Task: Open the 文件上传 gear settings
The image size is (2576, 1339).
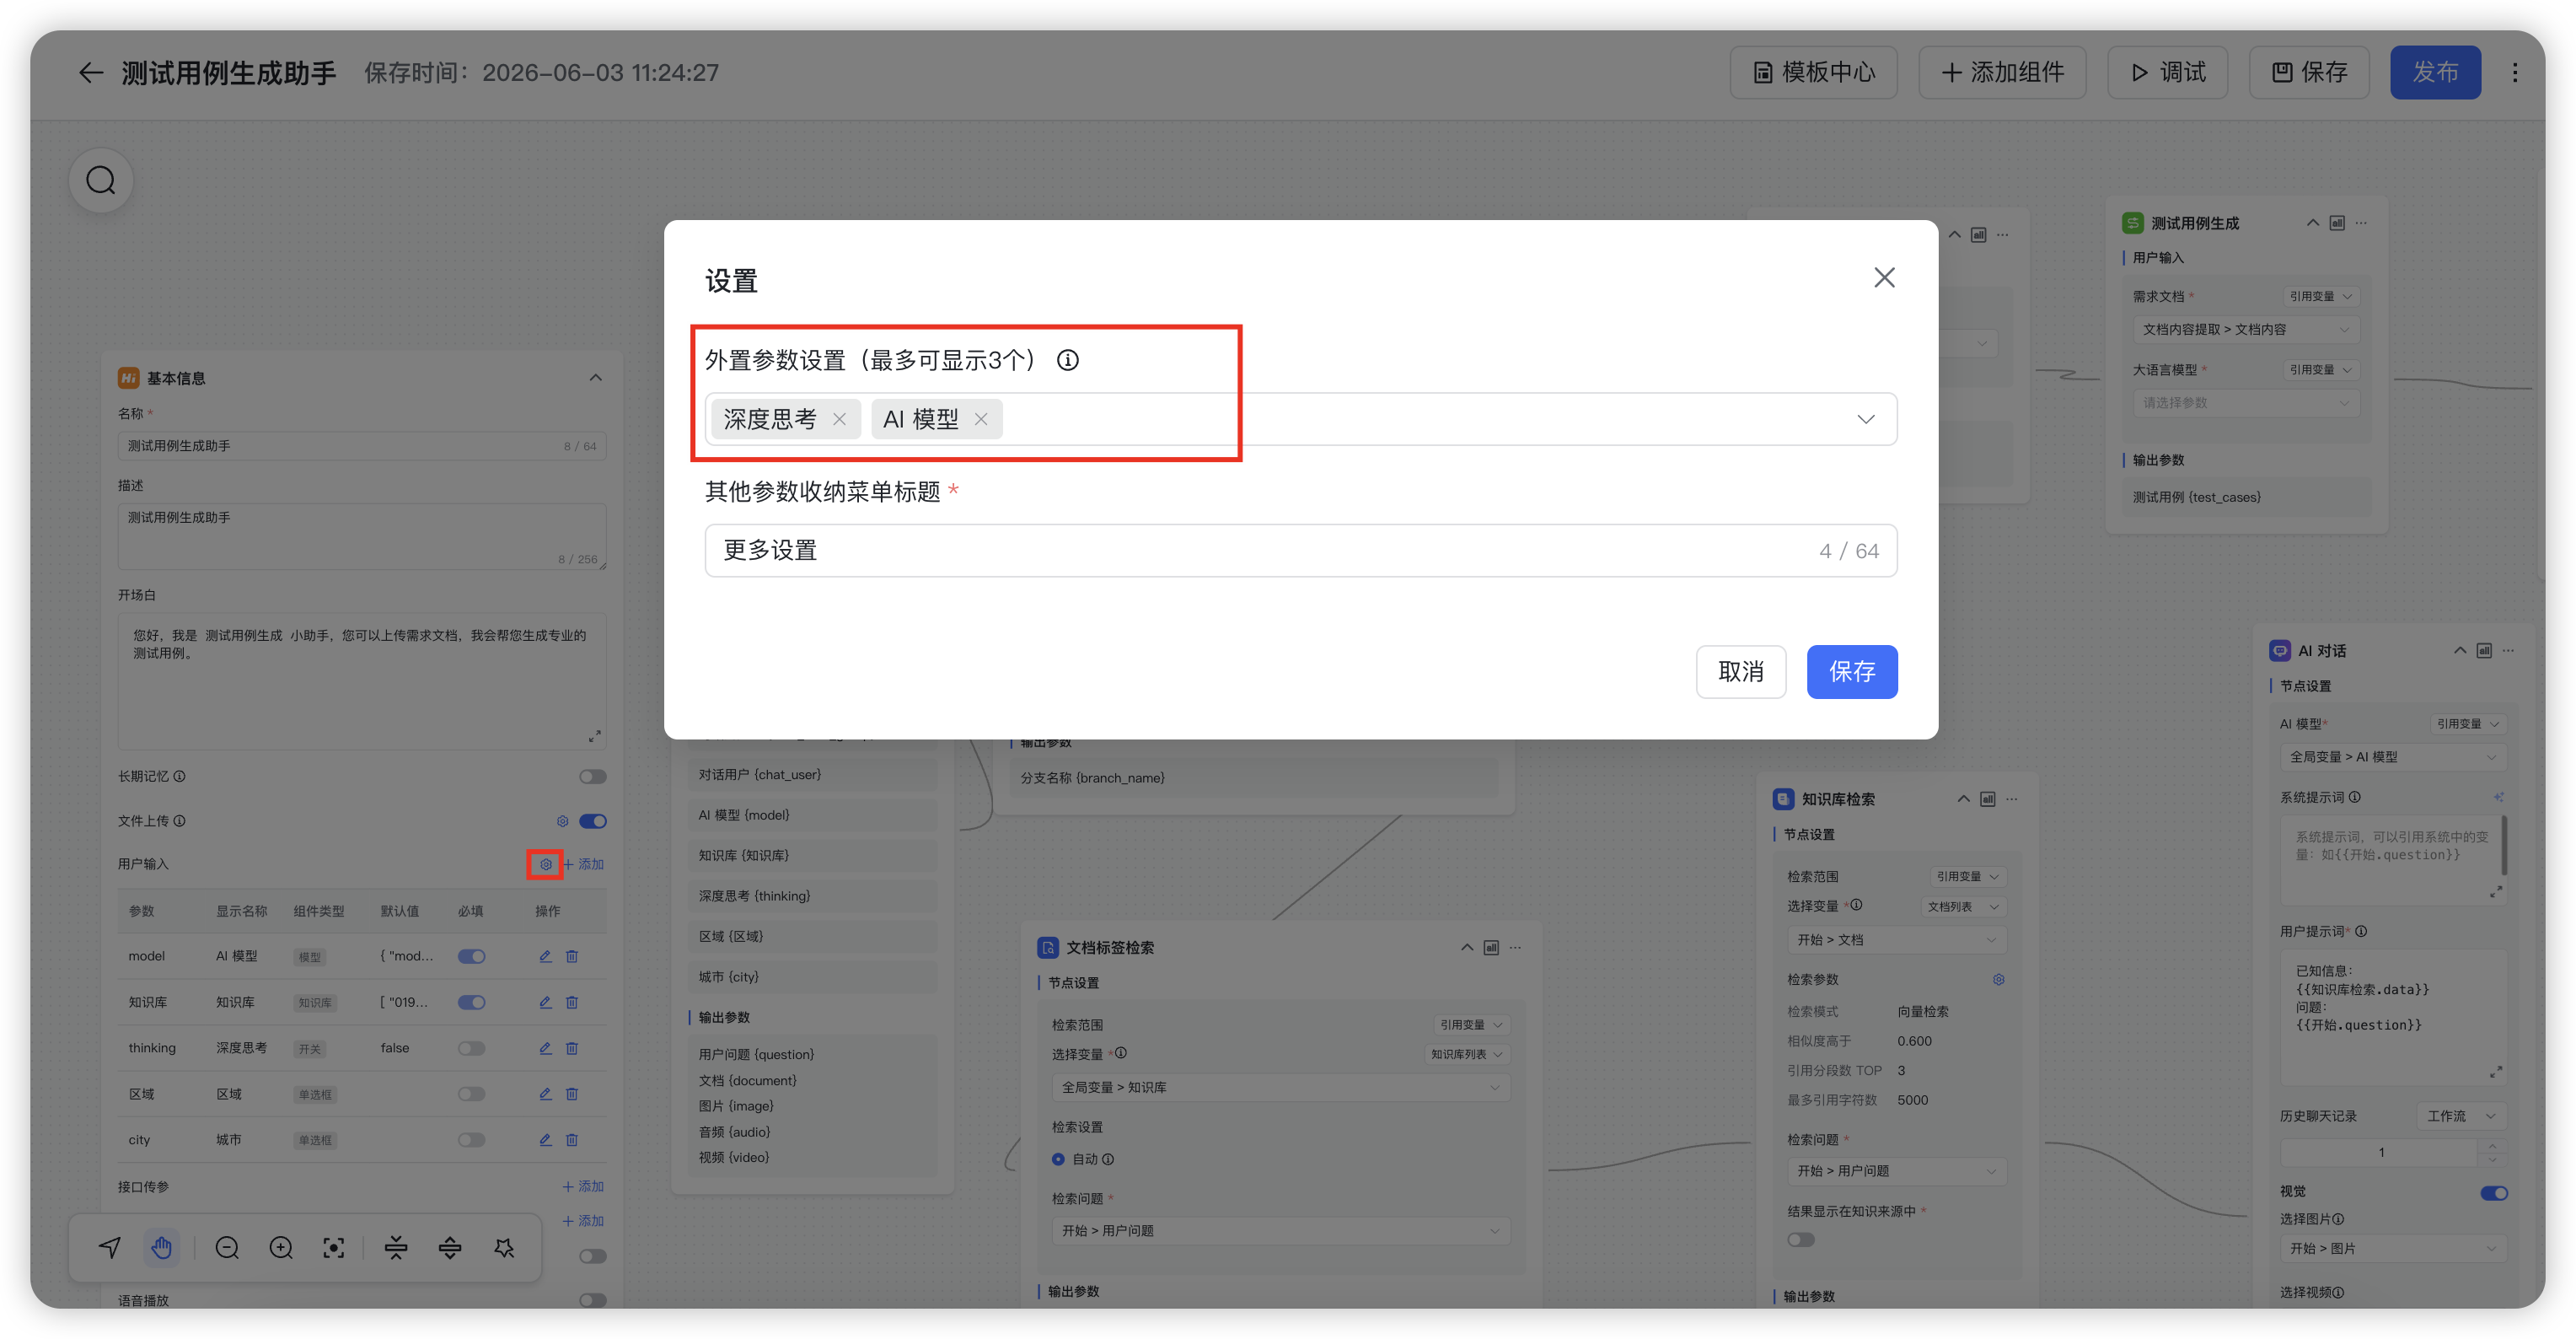Action: [563, 821]
